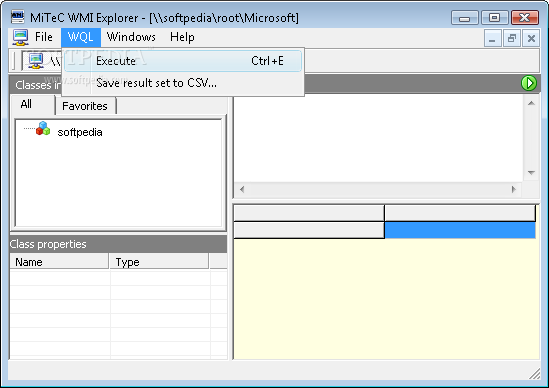Click scroll up arrow in query editor
Viewport: 549px width, 388px height.
coord(531,103)
